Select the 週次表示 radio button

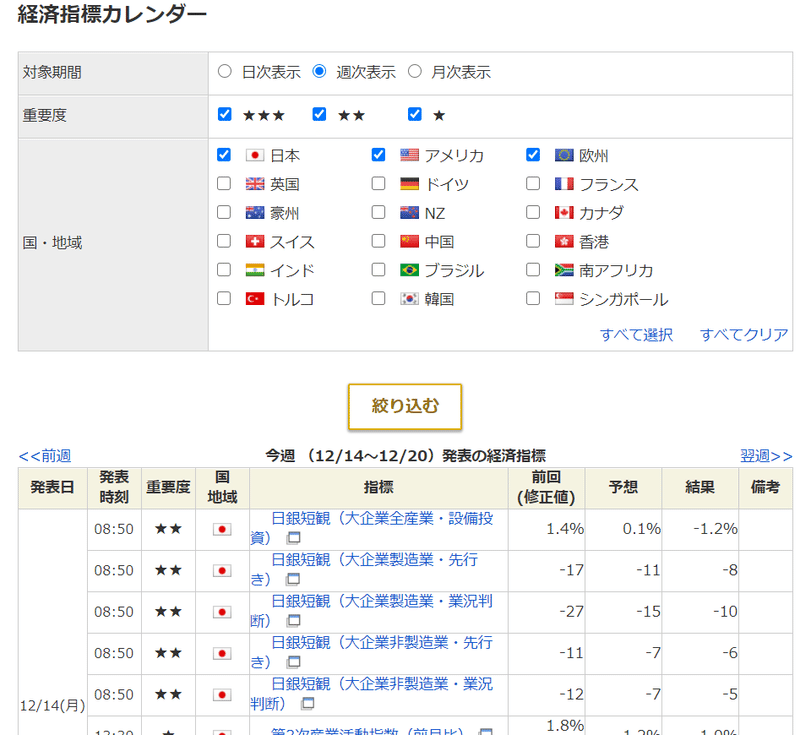coord(319,71)
